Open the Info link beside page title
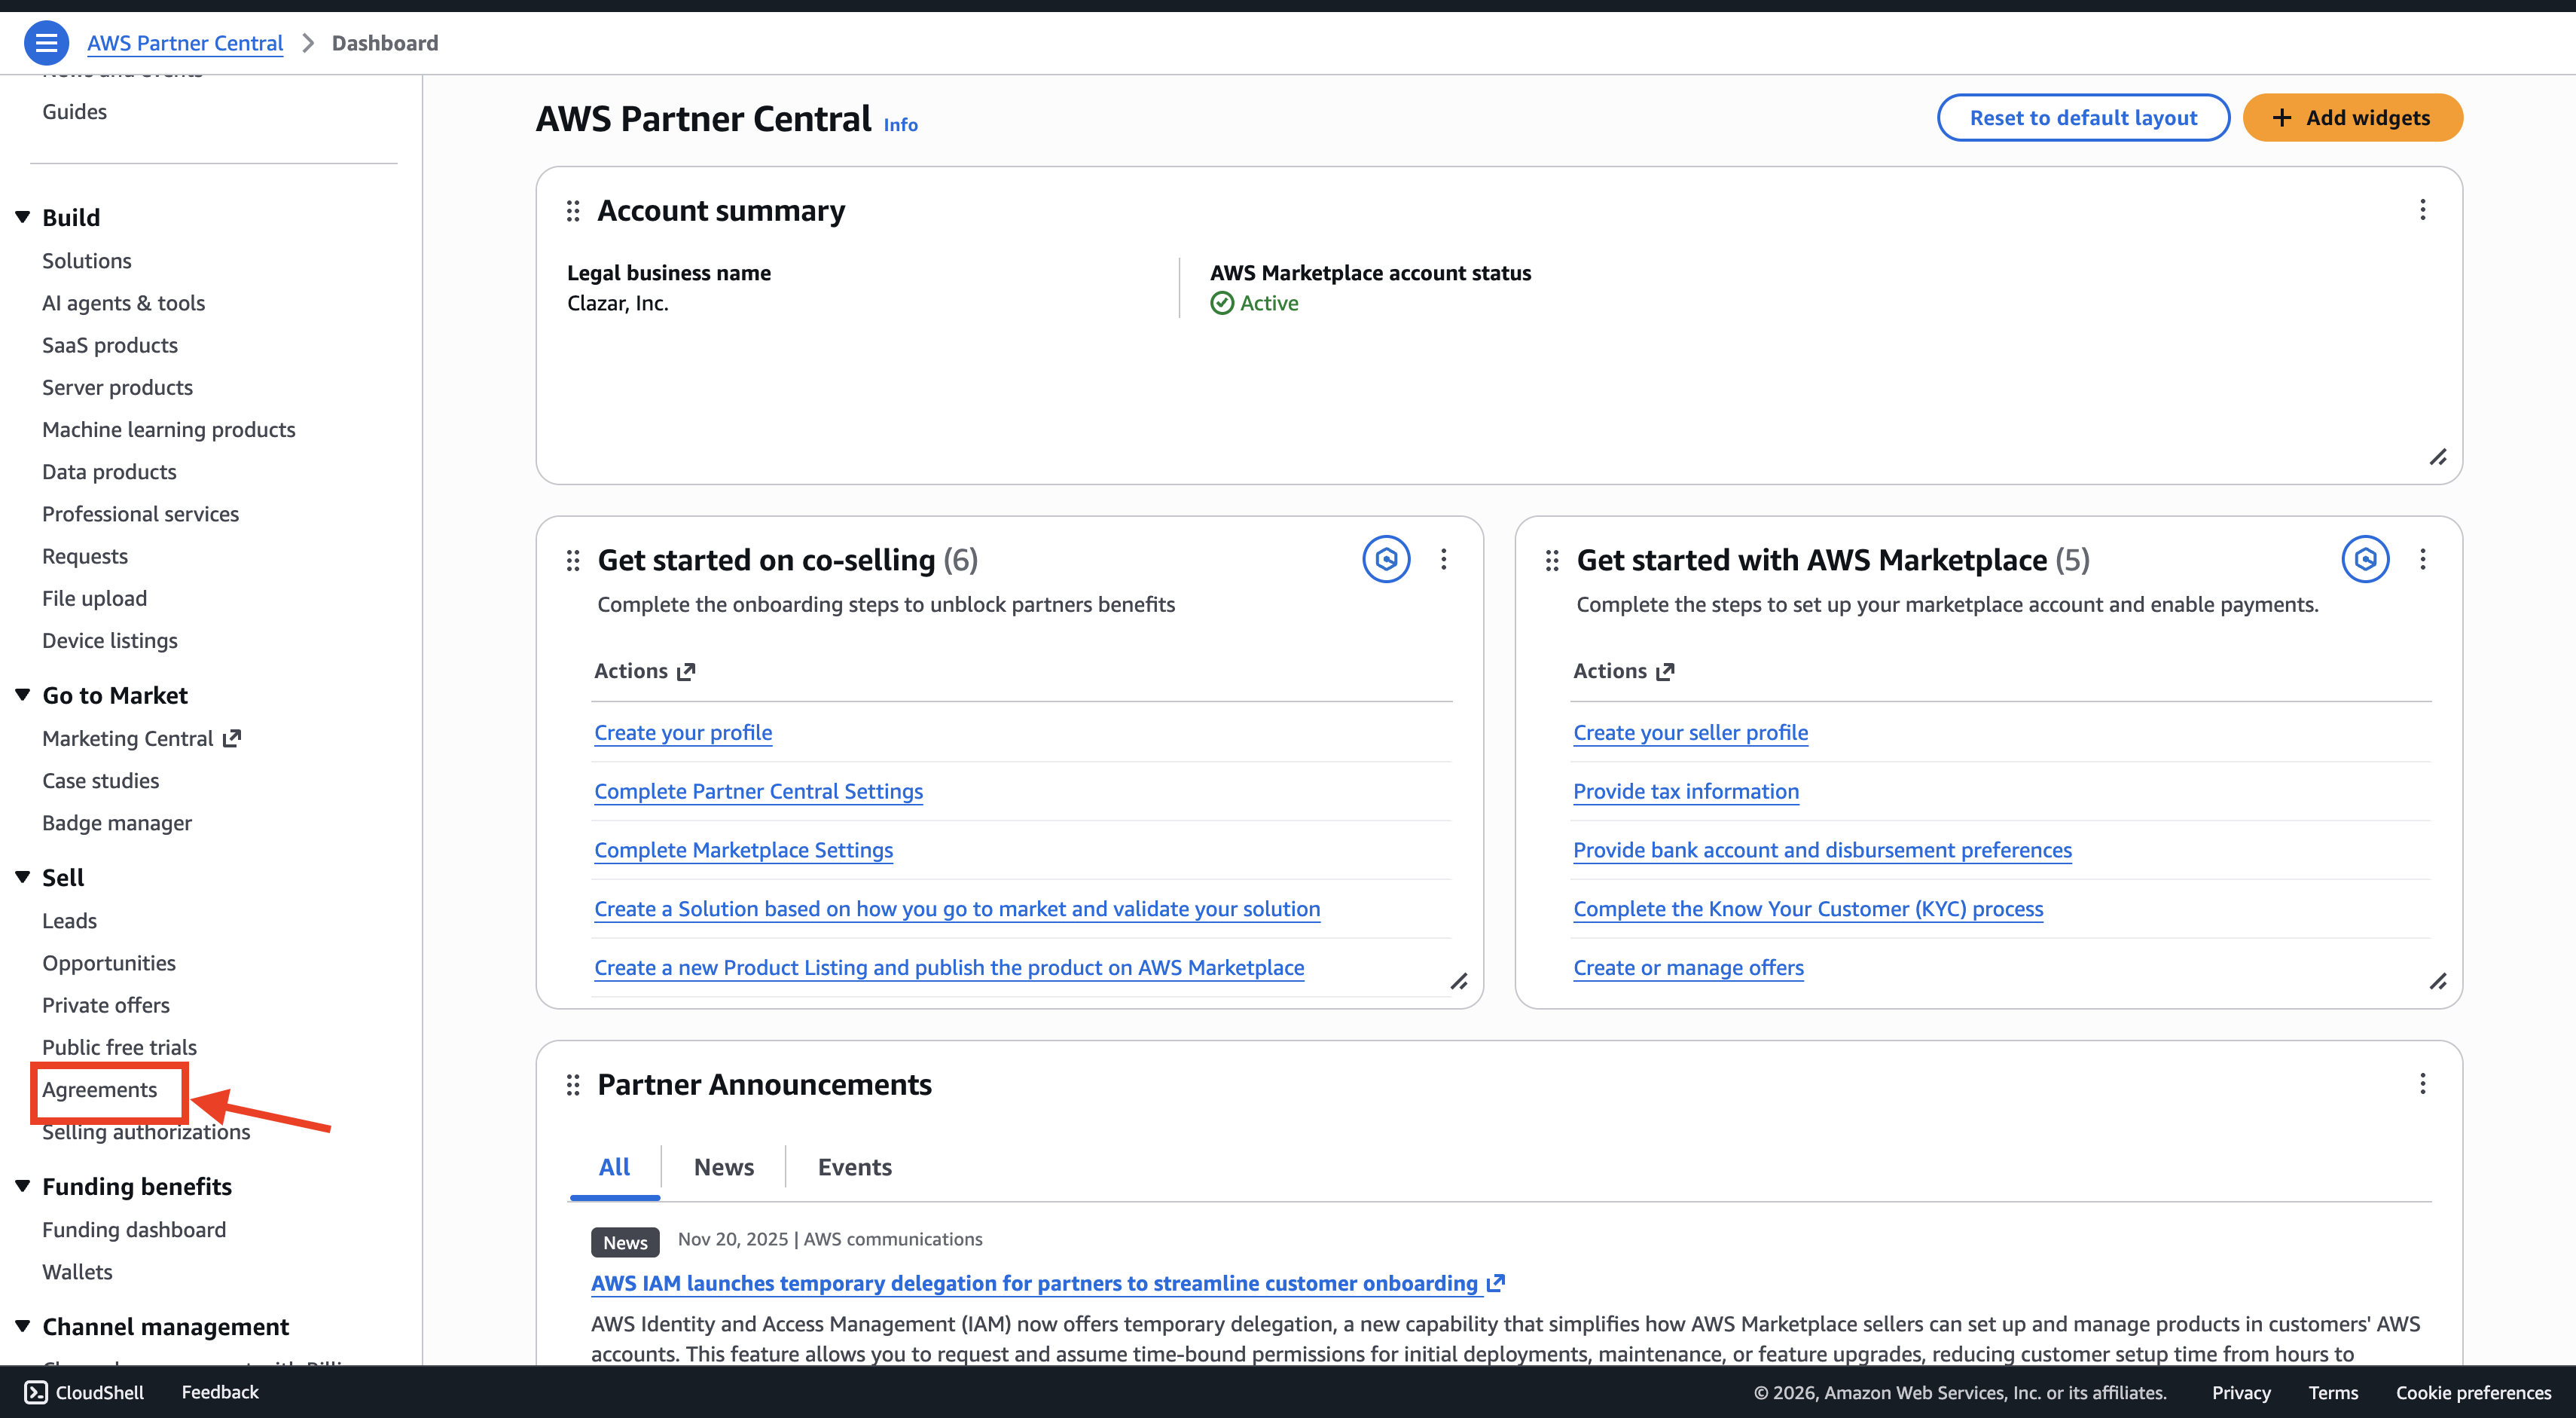Screen dimensions: 2576x1418 (x=900, y=124)
